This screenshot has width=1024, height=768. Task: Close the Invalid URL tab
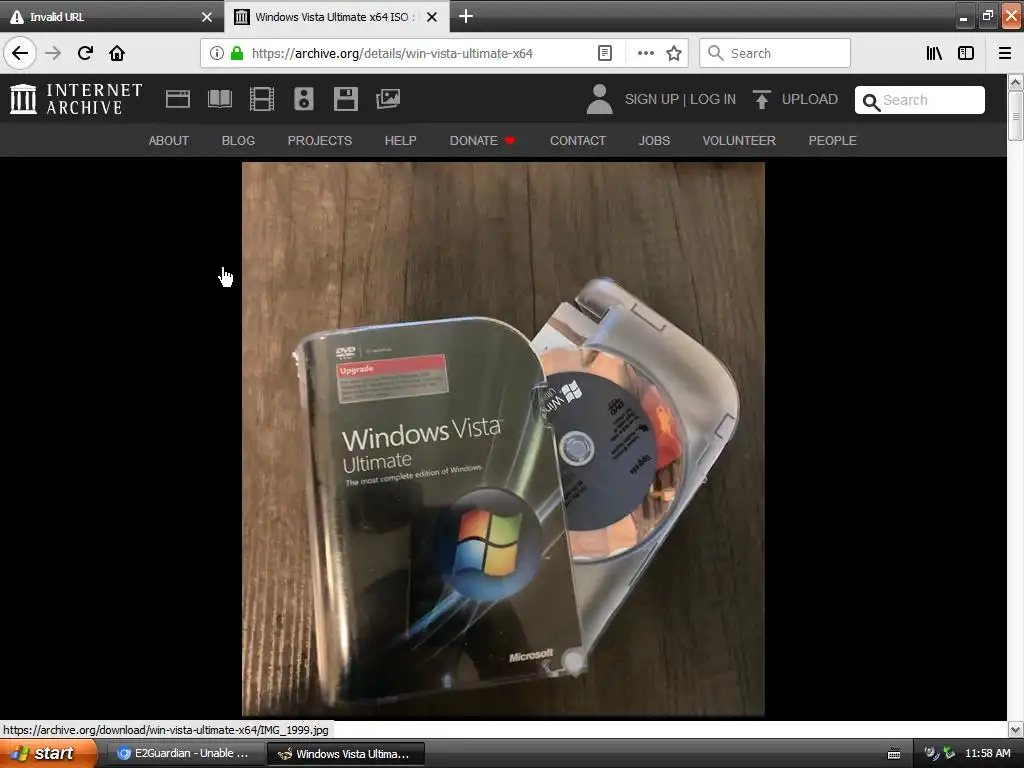point(207,17)
